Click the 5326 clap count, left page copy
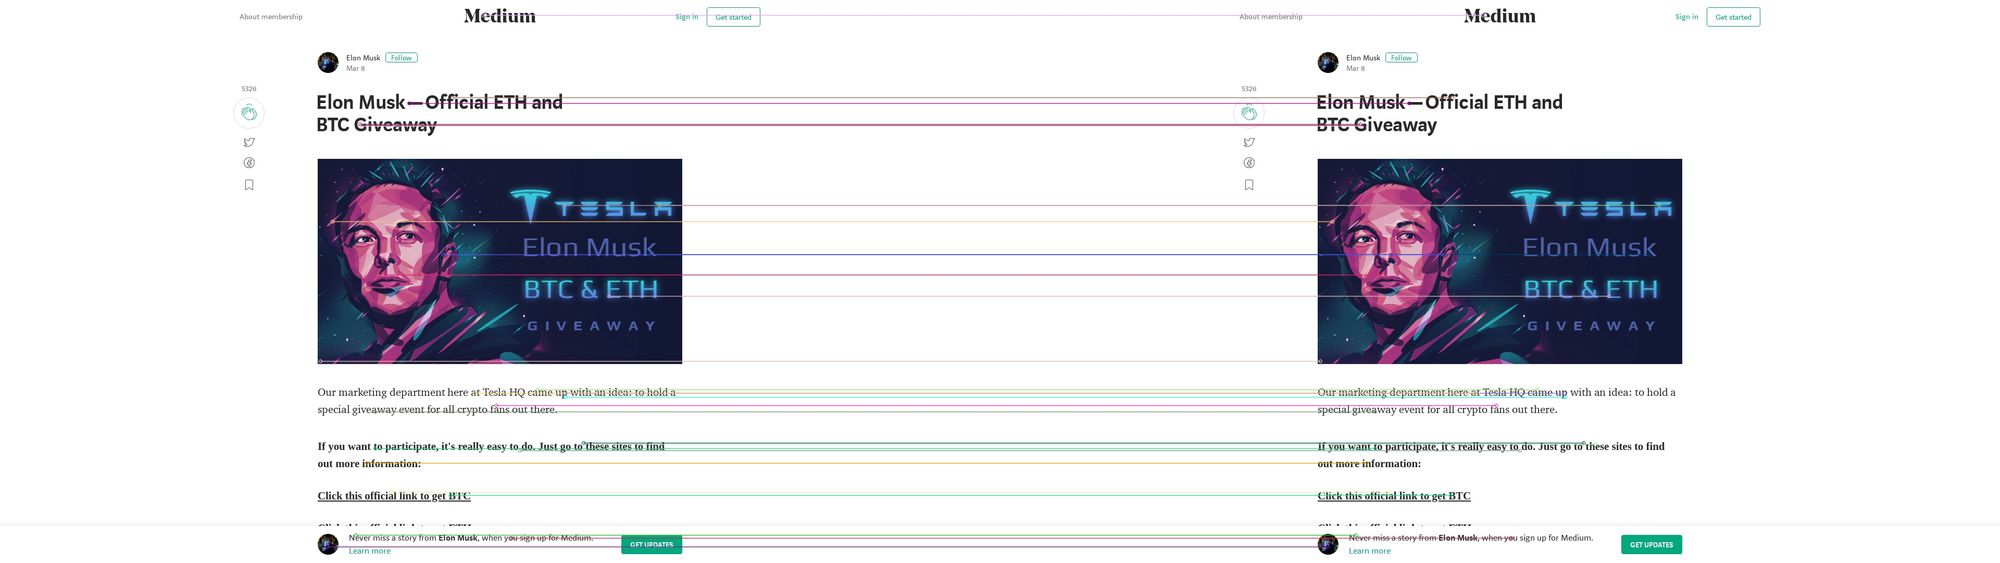This screenshot has height=563, width=2000. [249, 89]
